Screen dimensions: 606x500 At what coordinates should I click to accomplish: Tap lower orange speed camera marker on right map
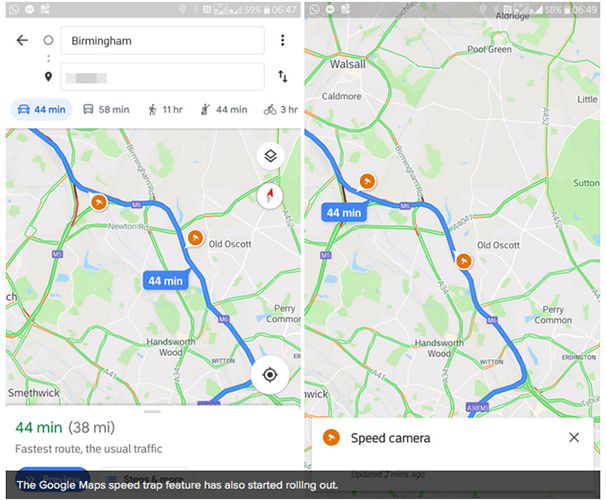tap(463, 261)
